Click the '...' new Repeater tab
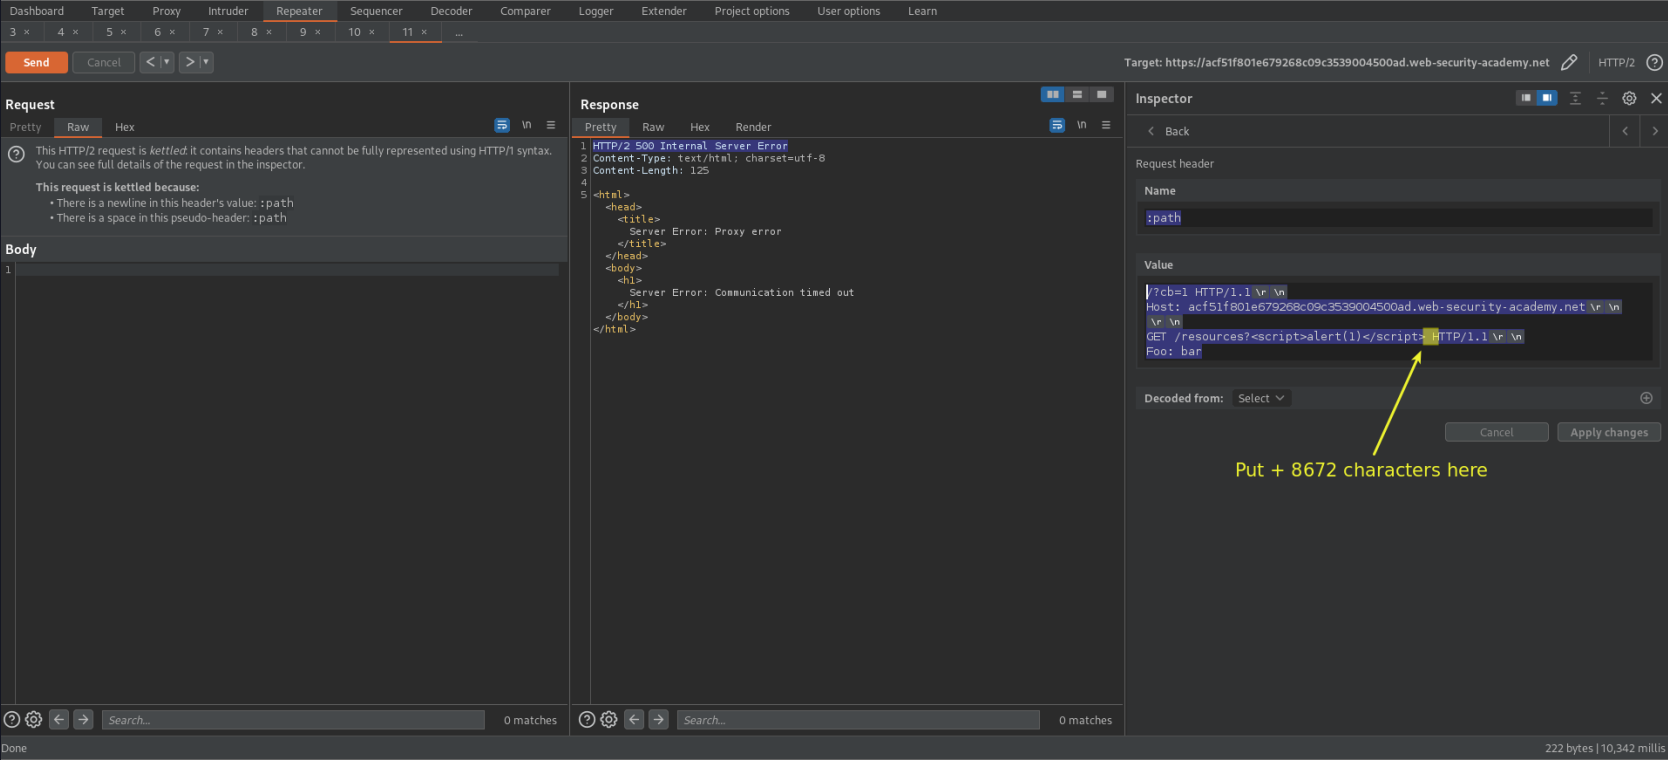Image resolution: width=1668 pixels, height=760 pixels. tap(459, 32)
